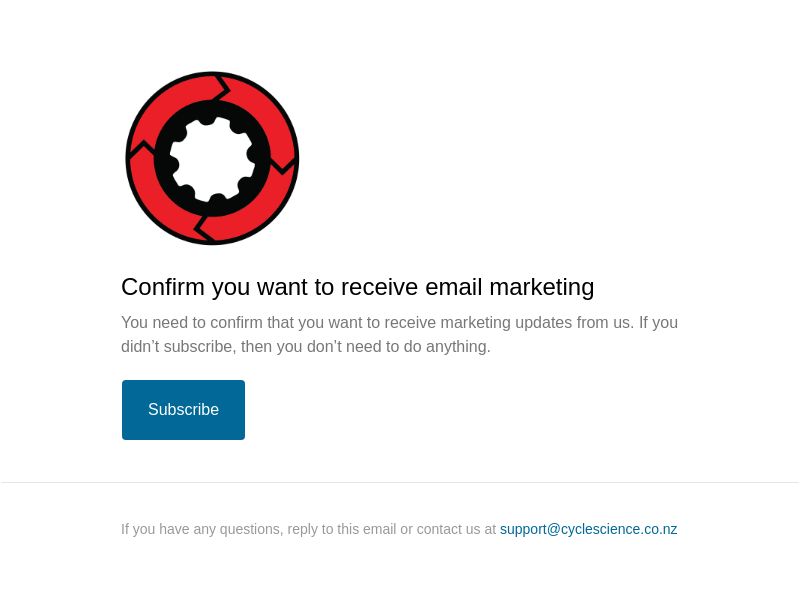Click the lower-right red arrow segment of the logo

coord(255,207)
